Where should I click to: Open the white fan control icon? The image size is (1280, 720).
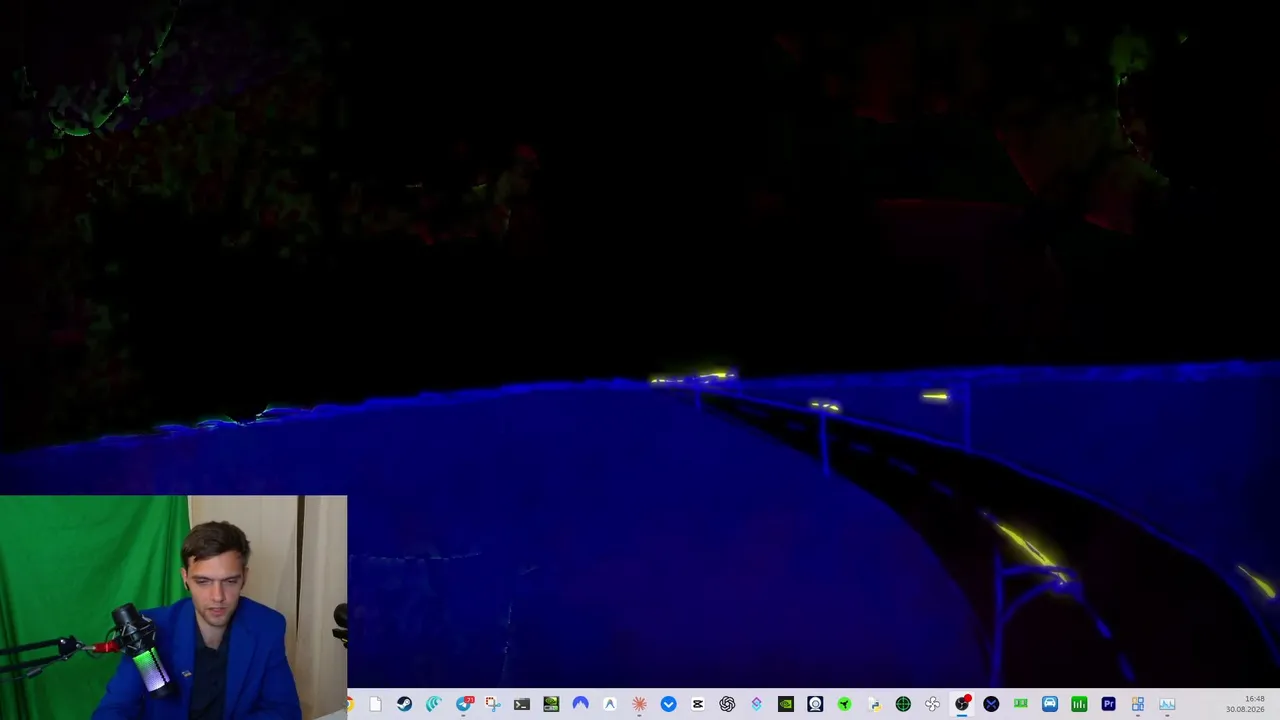coord(932,704)
